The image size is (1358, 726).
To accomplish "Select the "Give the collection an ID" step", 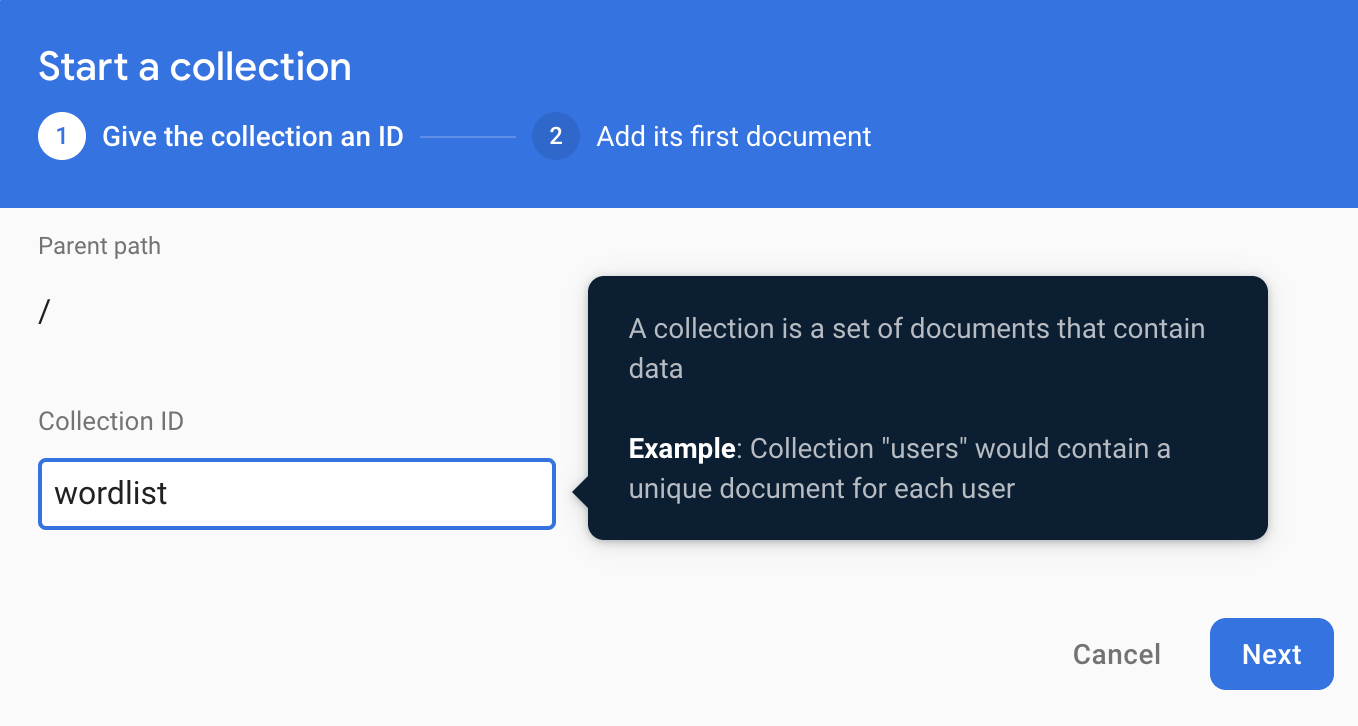I will click(252, 136).
